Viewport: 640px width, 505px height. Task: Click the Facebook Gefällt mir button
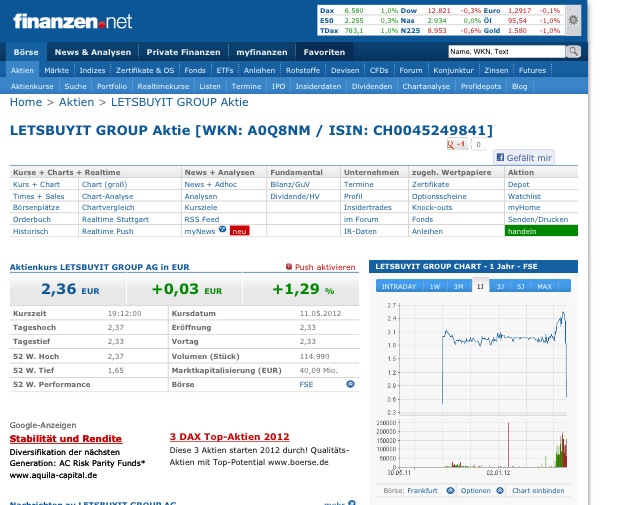[x=523, y=158]
